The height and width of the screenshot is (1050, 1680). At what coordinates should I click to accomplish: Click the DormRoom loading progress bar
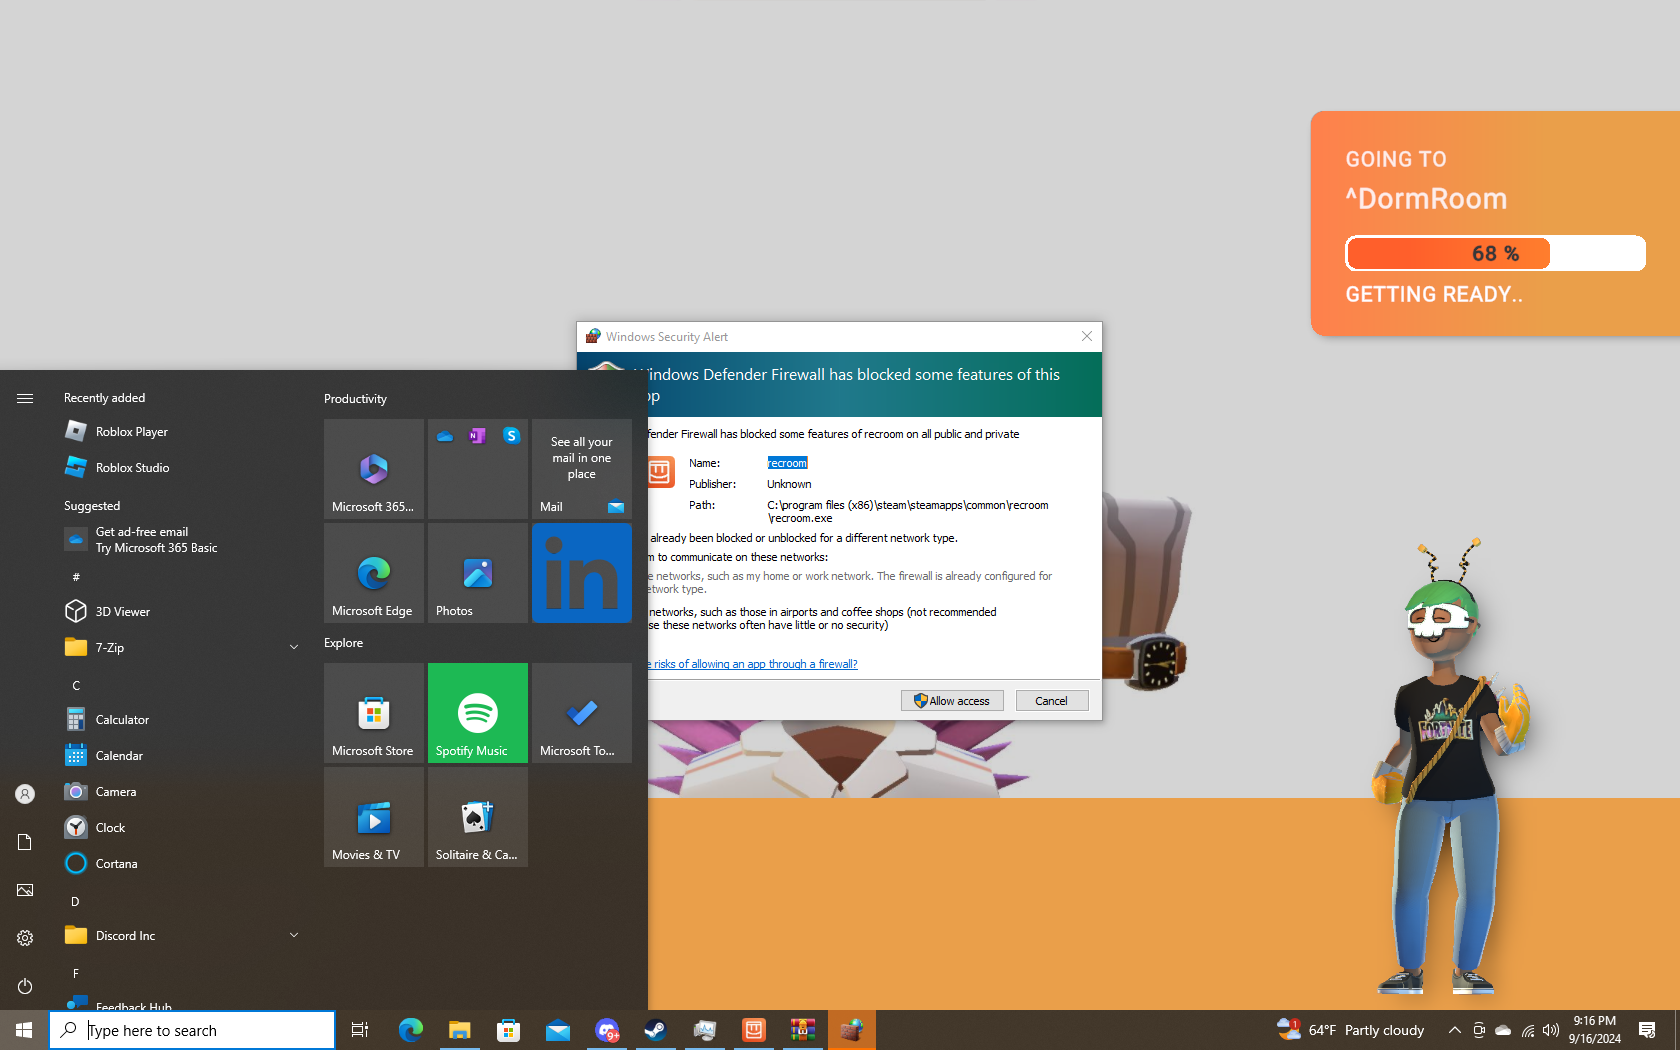[1495, 253]
